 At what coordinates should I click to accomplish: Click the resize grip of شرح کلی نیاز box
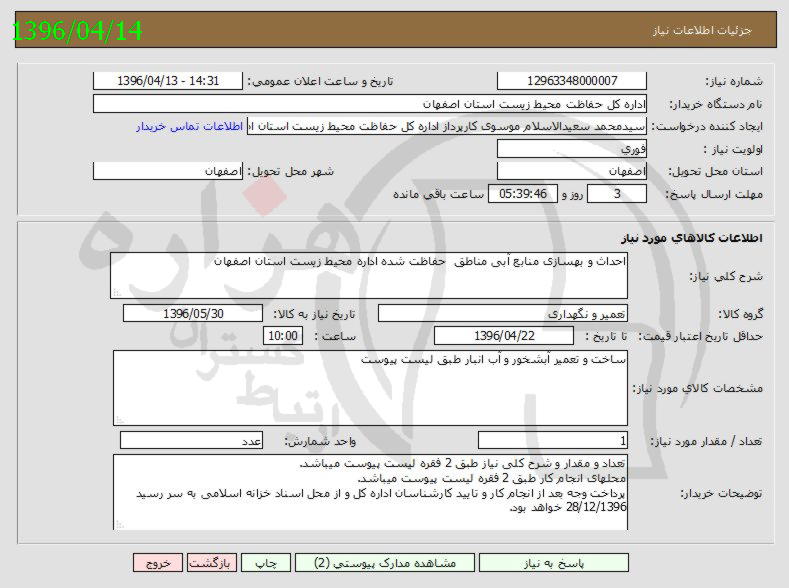[117, 293]
